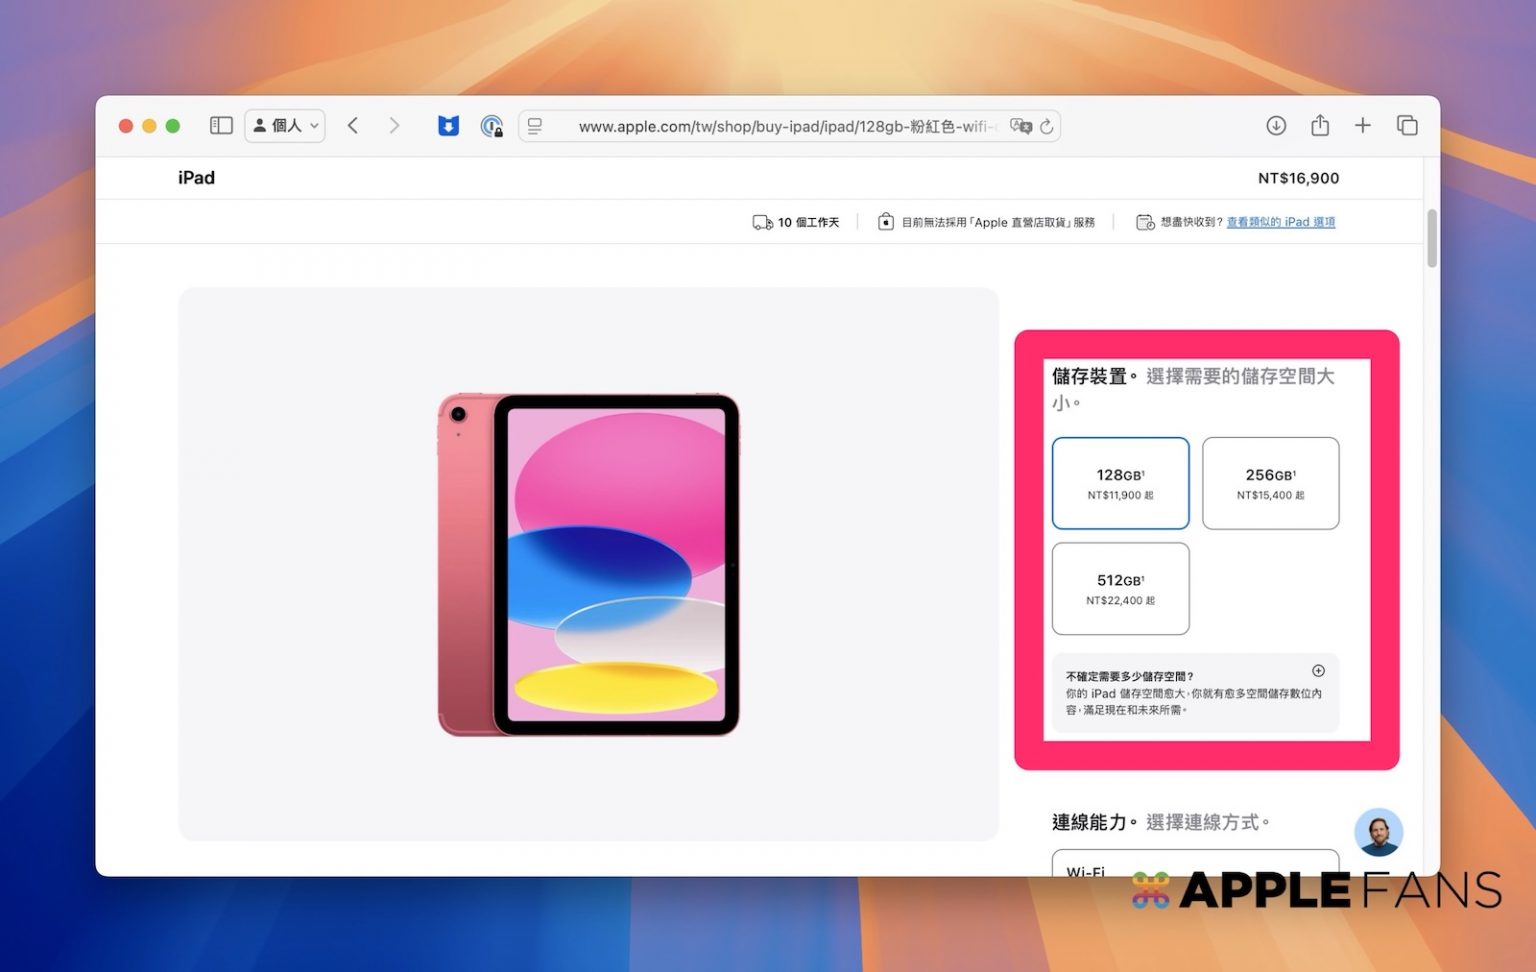The width and height of the screenshot is (1536, 972).
Task: Click the pink iPad product image
Action: click(588, 565)
